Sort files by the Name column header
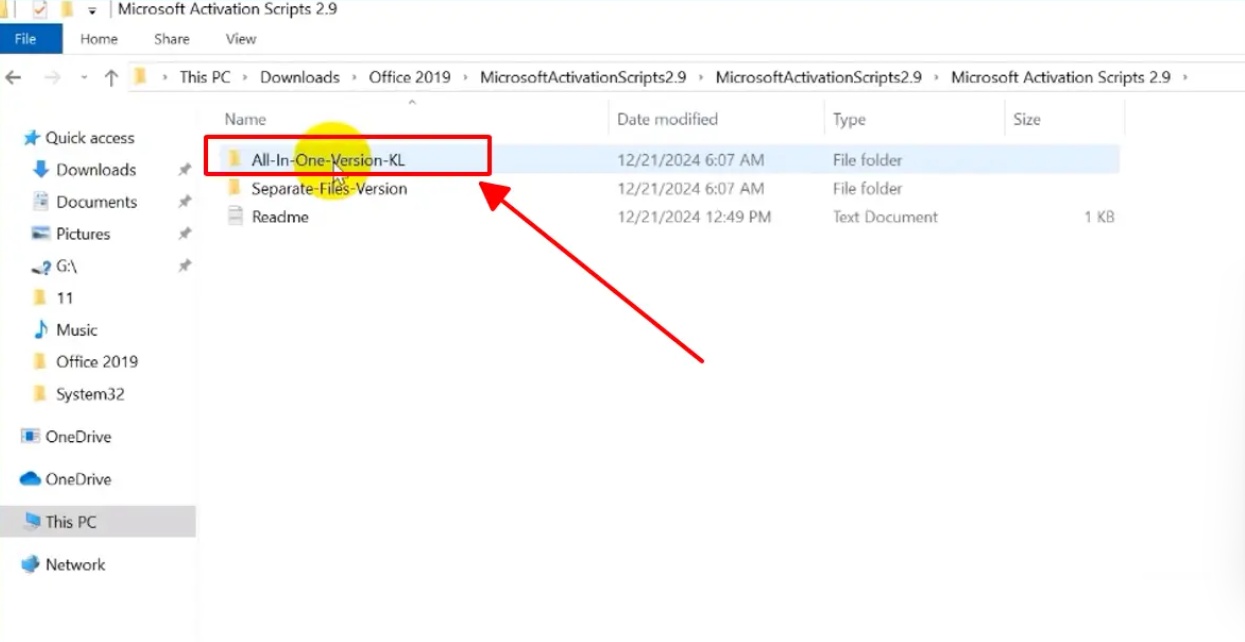This screenshot has height=642, width=1245. point(245,119)
